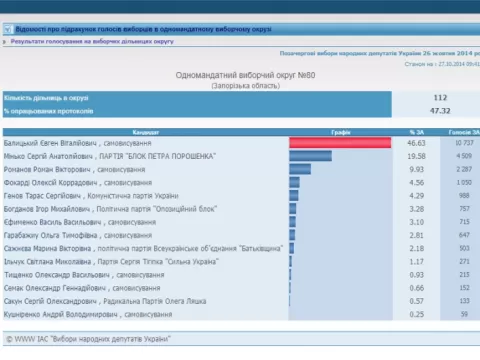This screenshot has height=360, width=480.
Task: Click the Відомості про підрахунок голосів heading
Action: (x=143, y=29)
